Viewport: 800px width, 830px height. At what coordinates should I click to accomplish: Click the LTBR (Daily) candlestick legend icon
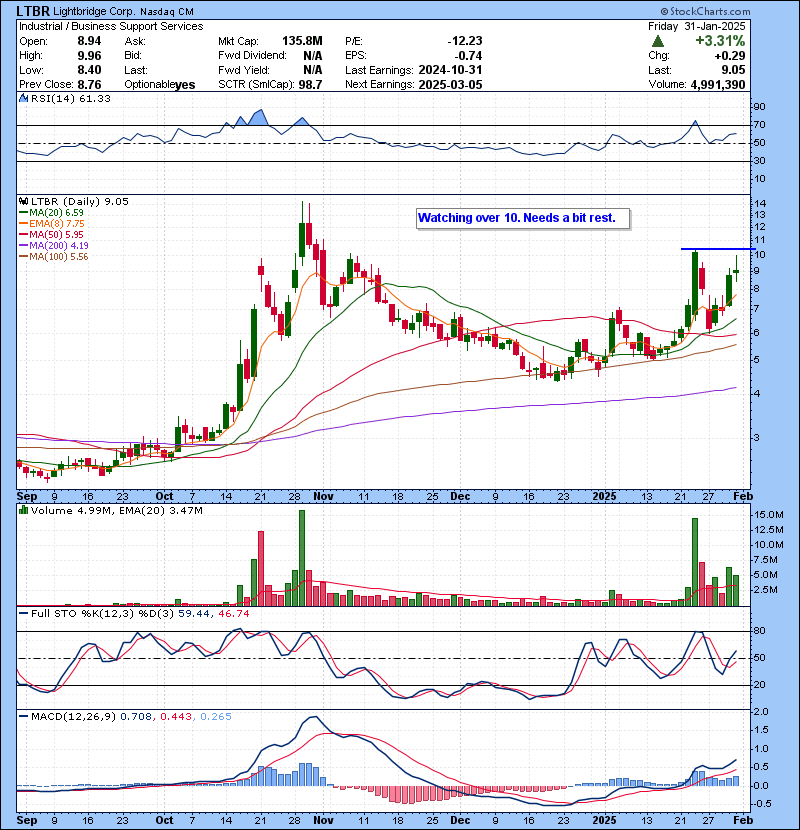point(23,201)
